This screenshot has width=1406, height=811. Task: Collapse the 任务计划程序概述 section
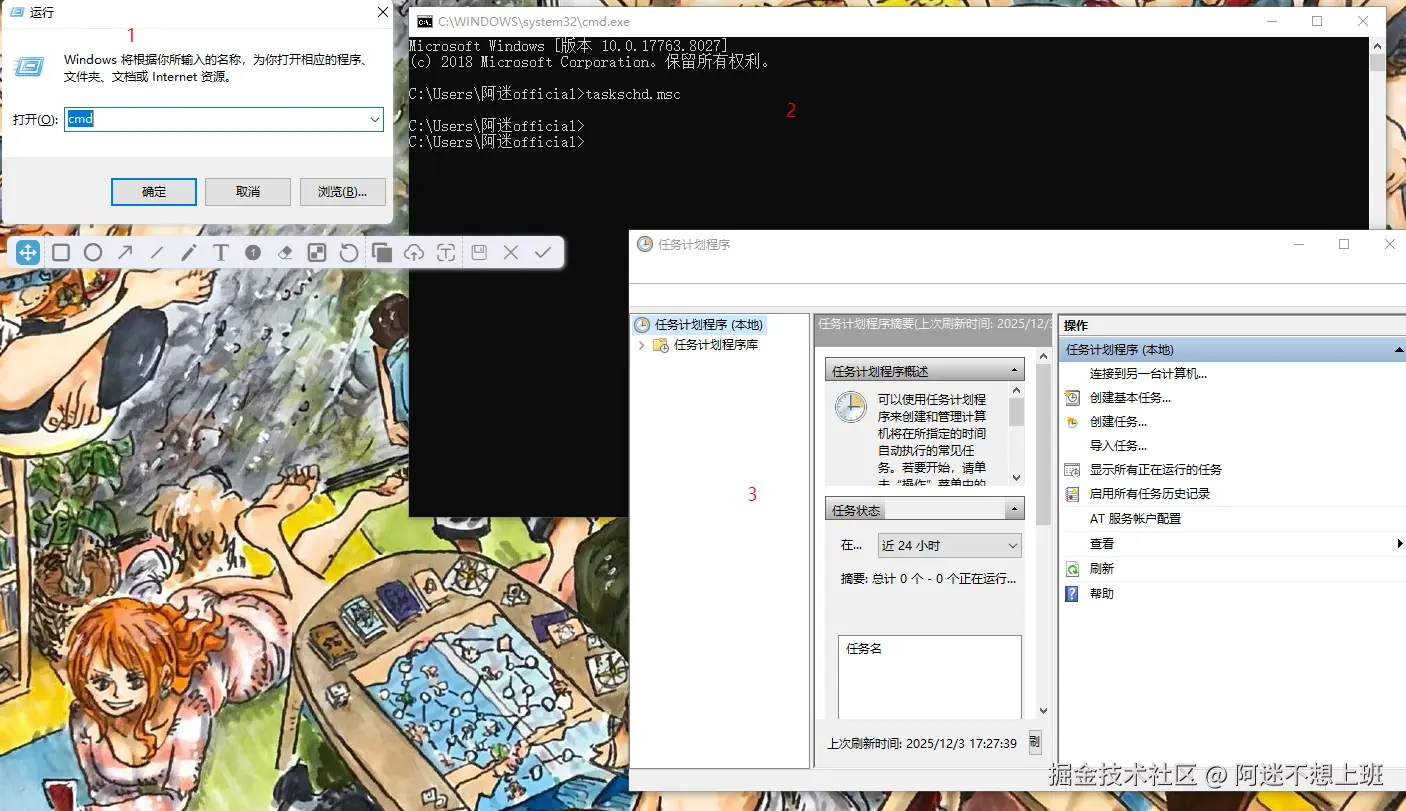point(1016,371)
